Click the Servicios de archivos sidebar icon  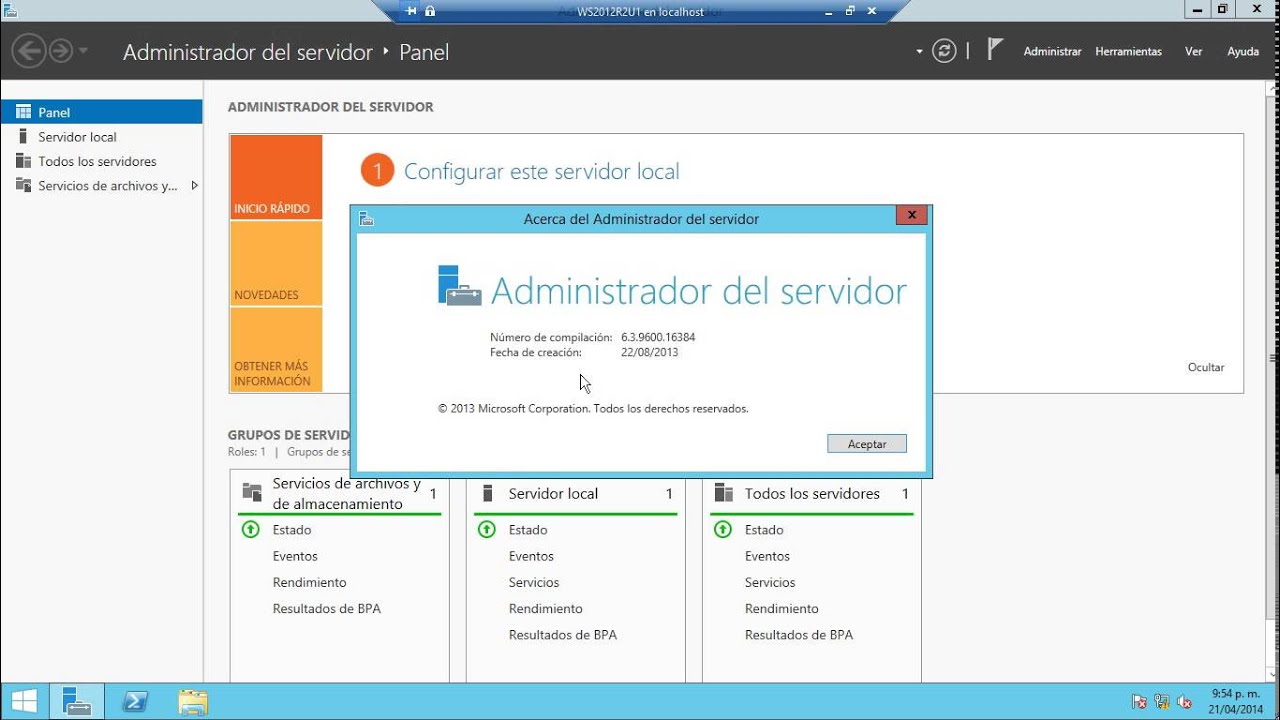(x=23, y=185)
